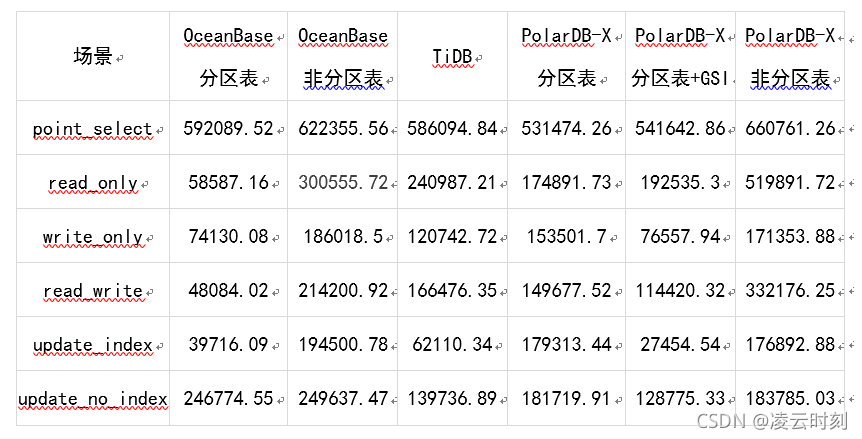Select the value 139736.89
Viewport: 862px width, 439px height.
click(x=452, y=398)
